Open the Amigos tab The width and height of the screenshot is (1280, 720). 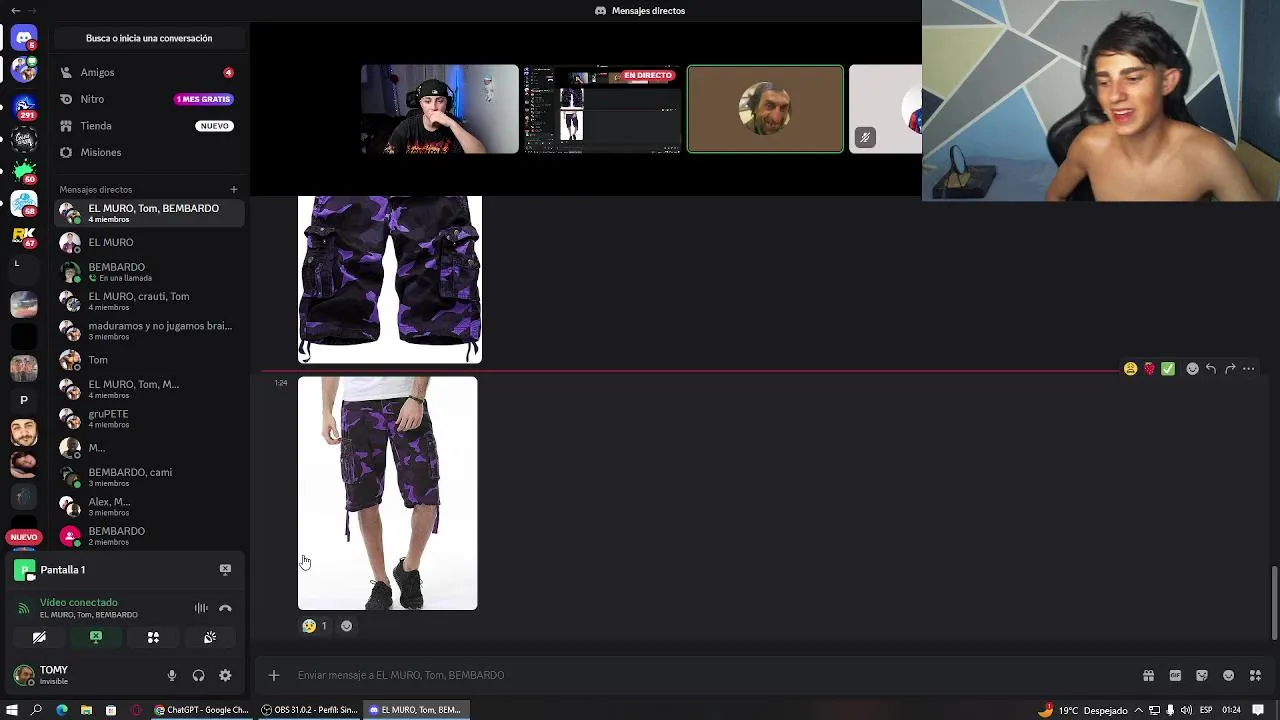pos(149,72)
